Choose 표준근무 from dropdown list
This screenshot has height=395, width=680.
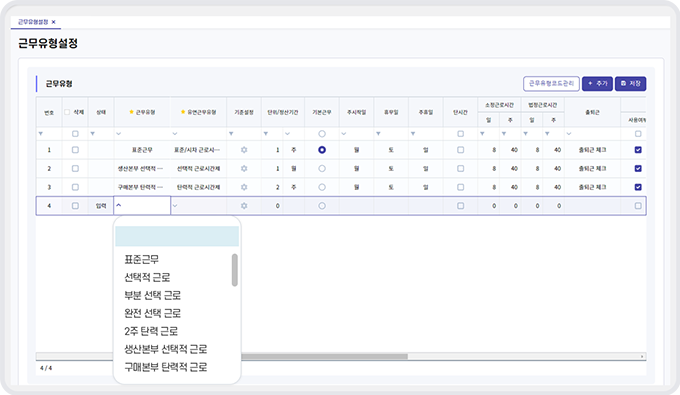pos(141,259)
